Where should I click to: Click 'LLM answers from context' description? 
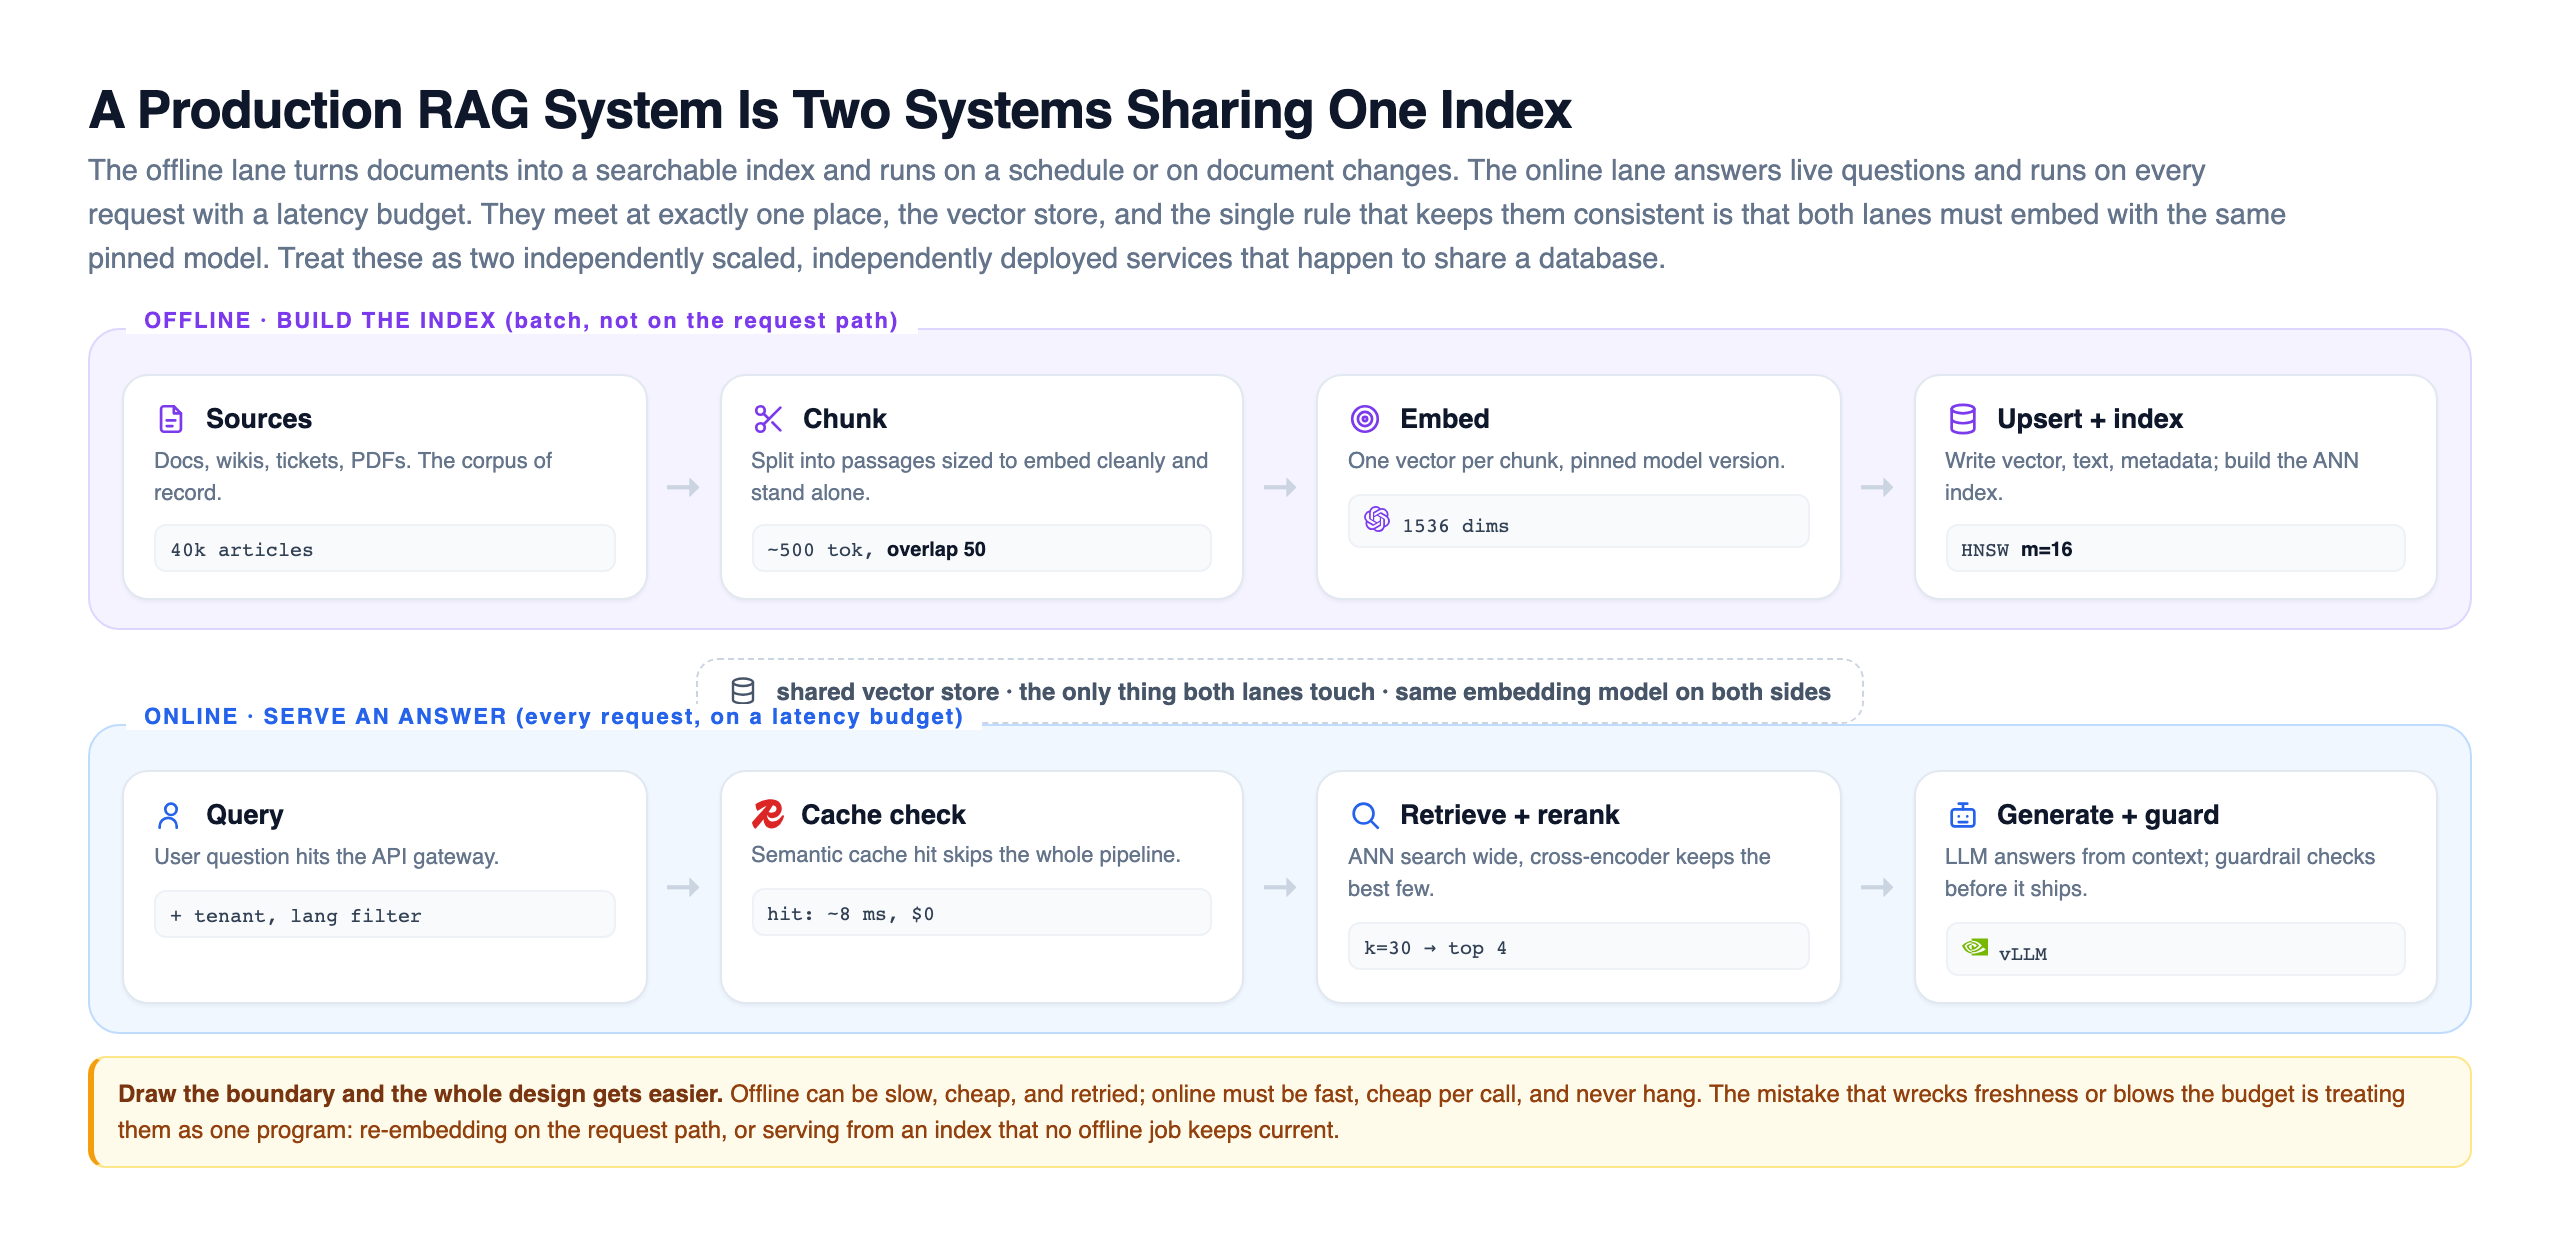(2159, 873)
